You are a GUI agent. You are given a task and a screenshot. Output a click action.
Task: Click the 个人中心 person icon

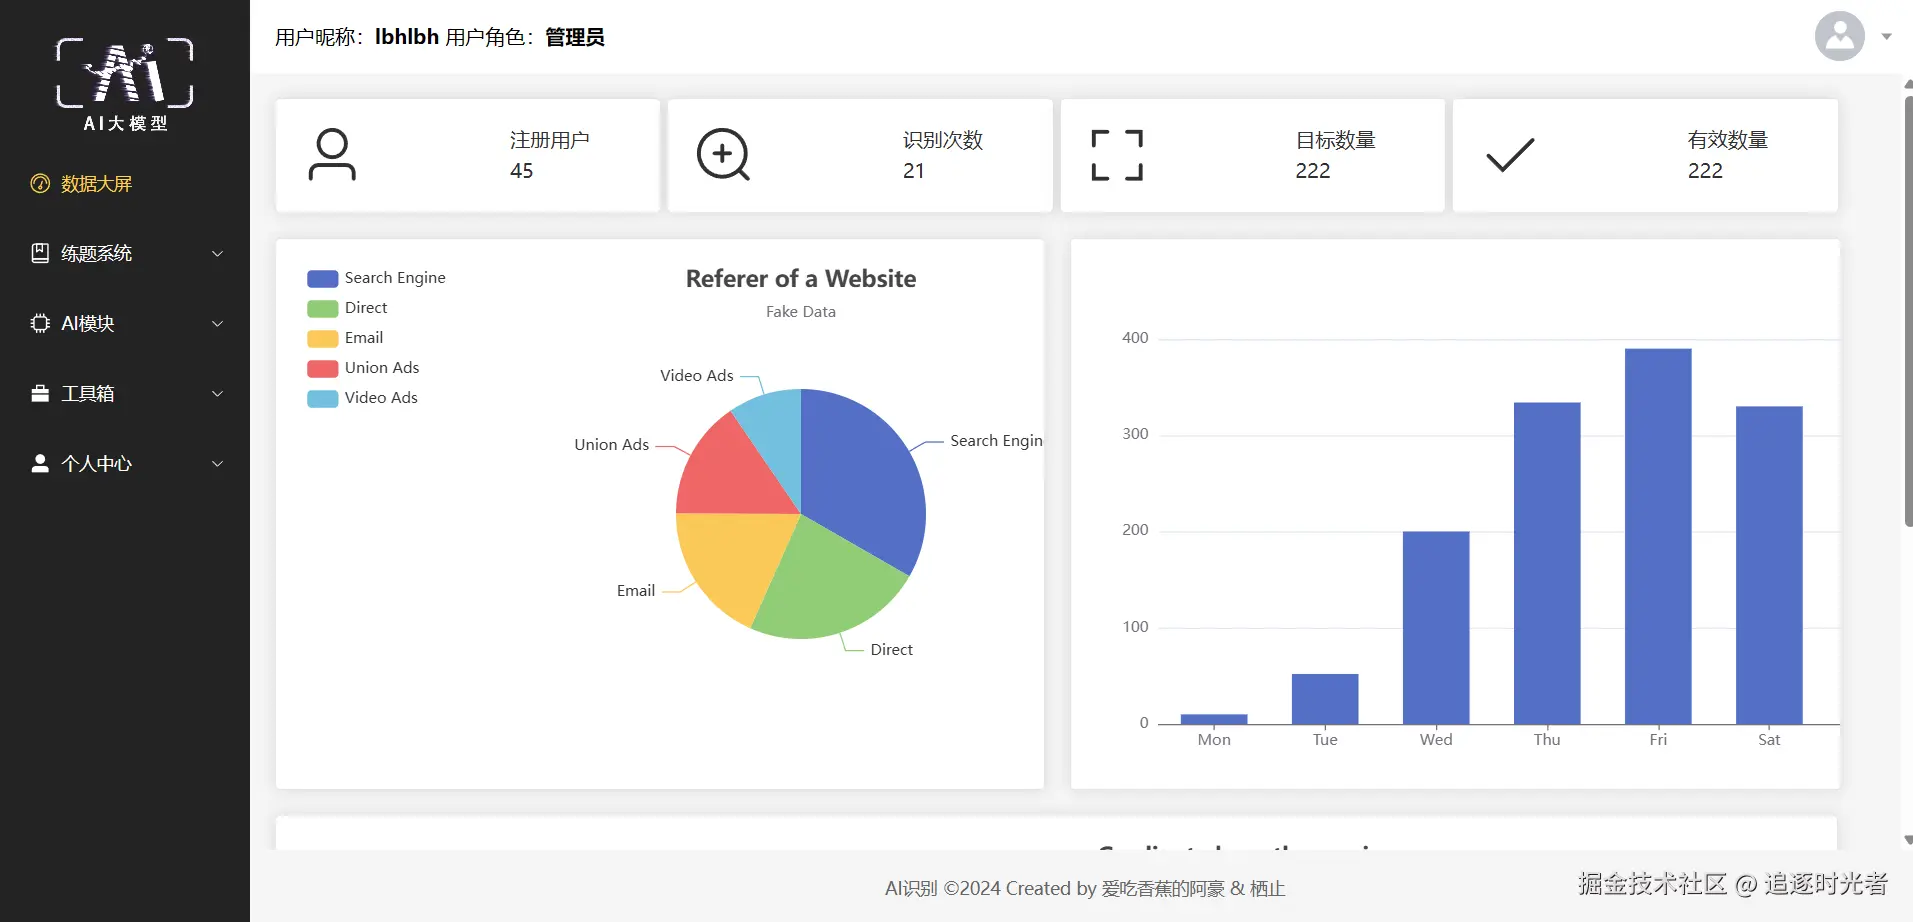tap(40, 463)
